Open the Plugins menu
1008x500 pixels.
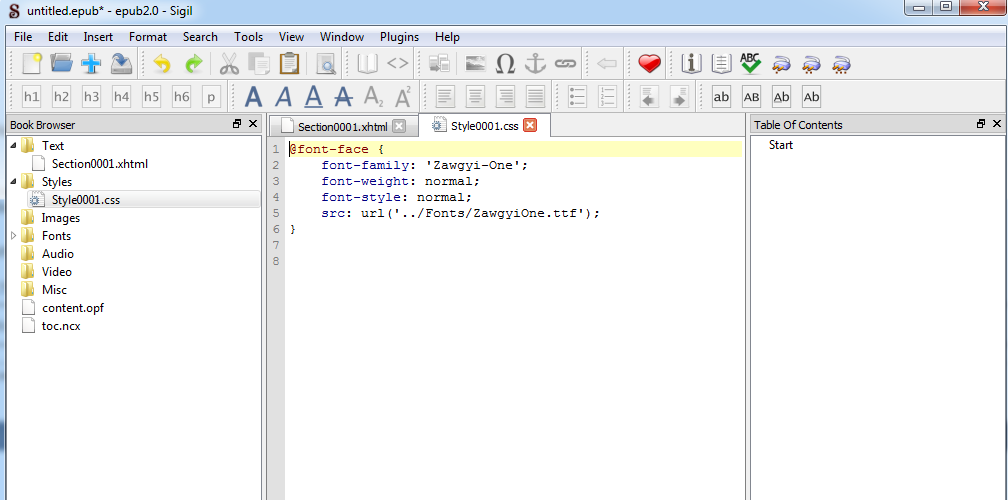(399, 37)
